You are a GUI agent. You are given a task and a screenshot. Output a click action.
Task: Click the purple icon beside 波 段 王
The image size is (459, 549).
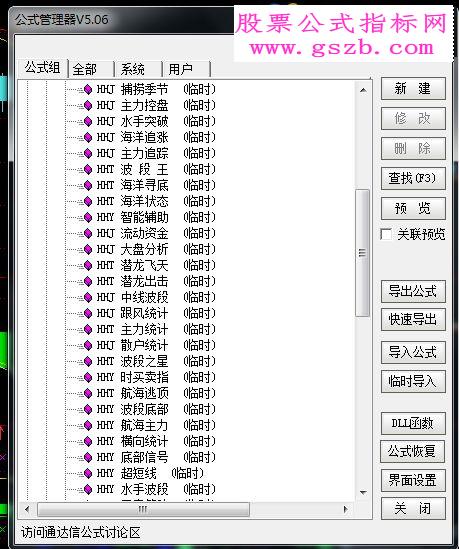click(88, 169)
